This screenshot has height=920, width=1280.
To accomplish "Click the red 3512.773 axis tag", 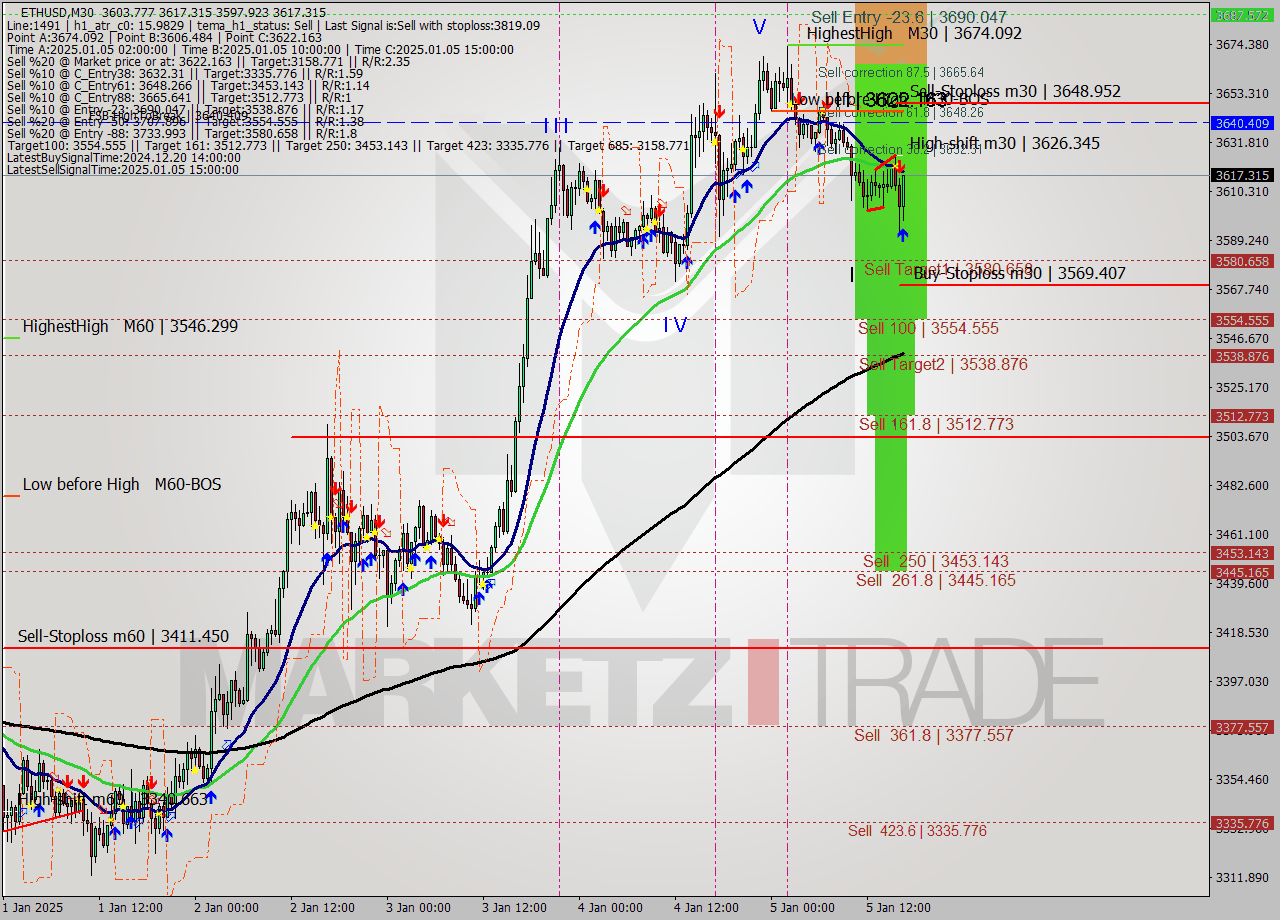I will (1242, 416).
